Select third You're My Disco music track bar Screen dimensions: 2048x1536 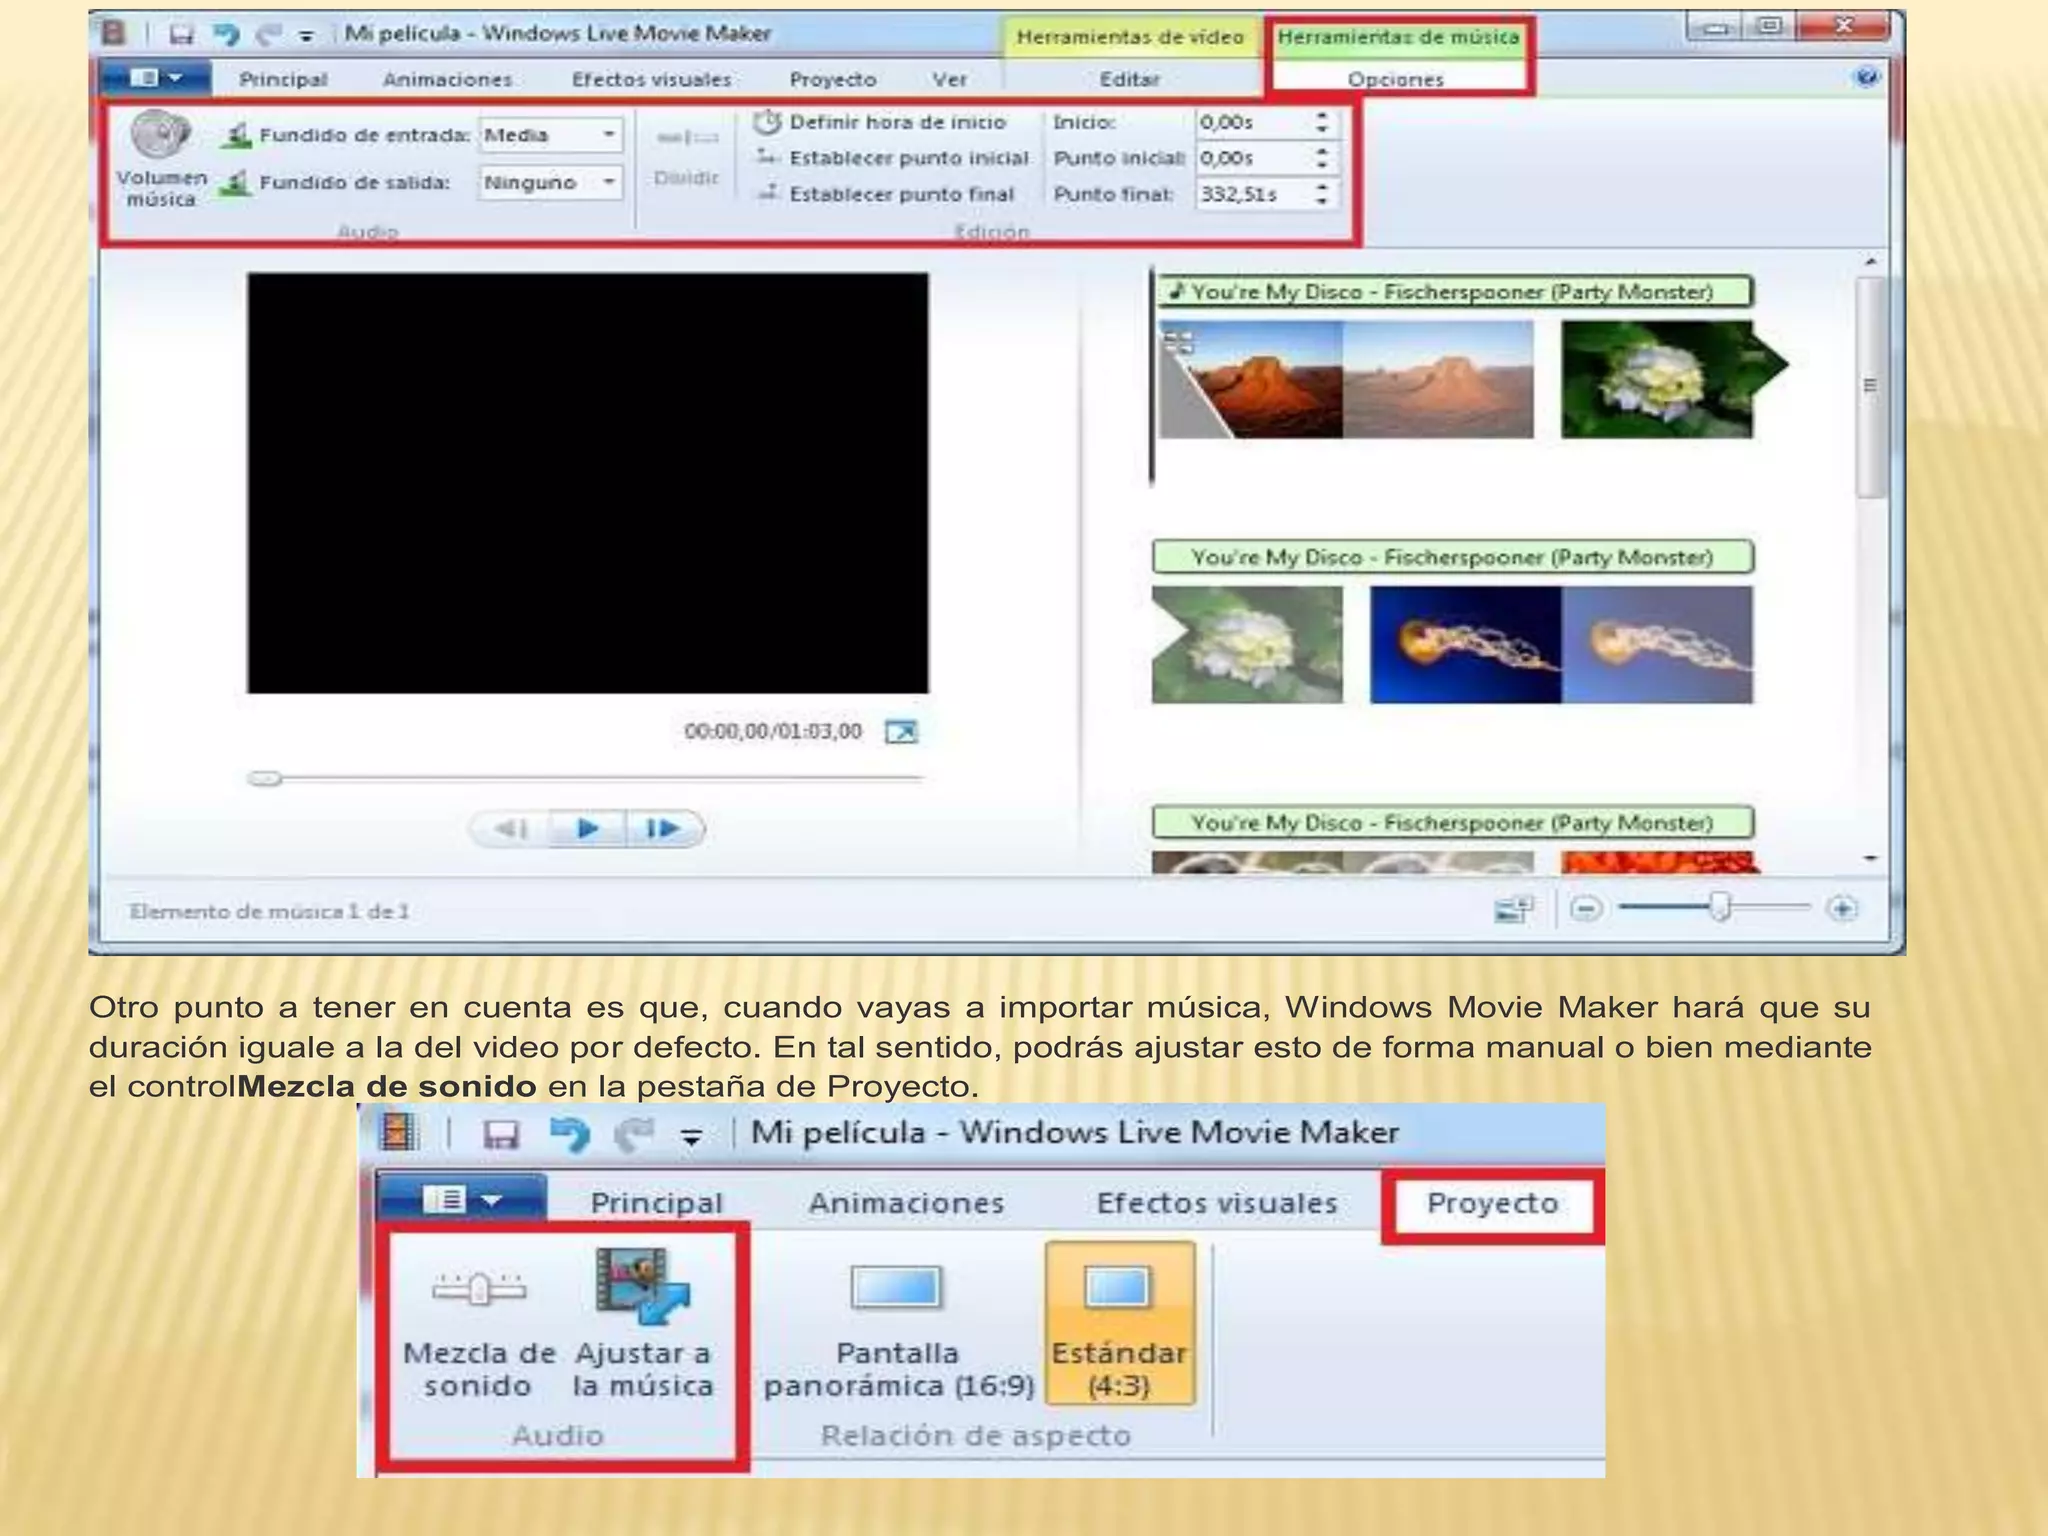coord(1452,823)
